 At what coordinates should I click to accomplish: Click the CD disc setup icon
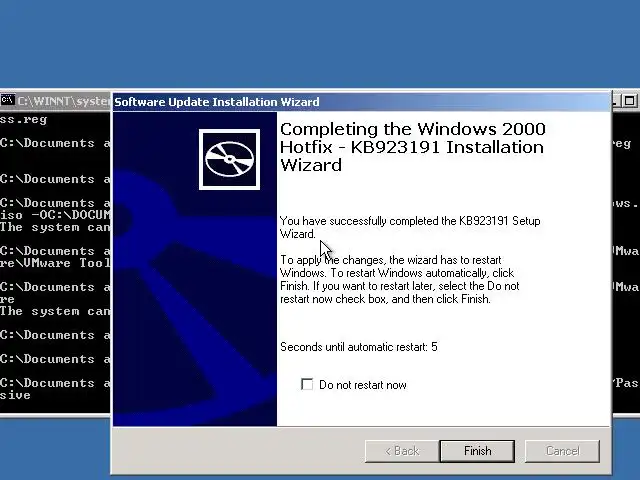click(x=229, y=159)
